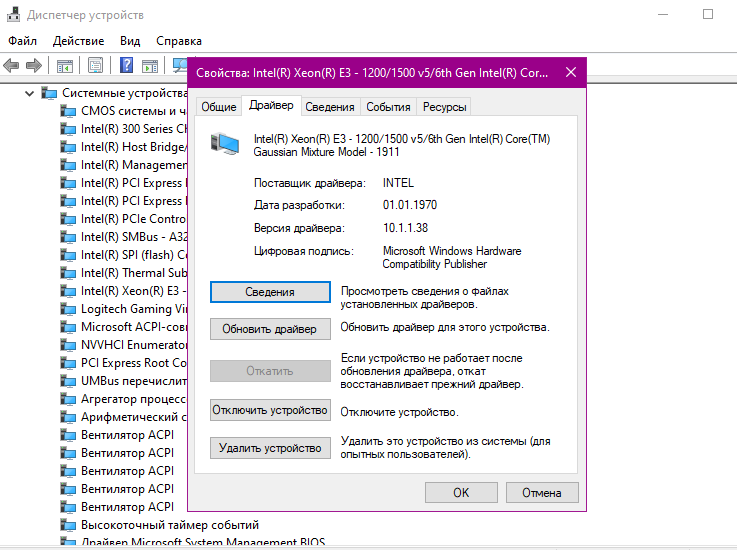Select Intel(R) Thermal Subsystem tree item
This screenshot has height=550, width=737.
click(133, 273)
